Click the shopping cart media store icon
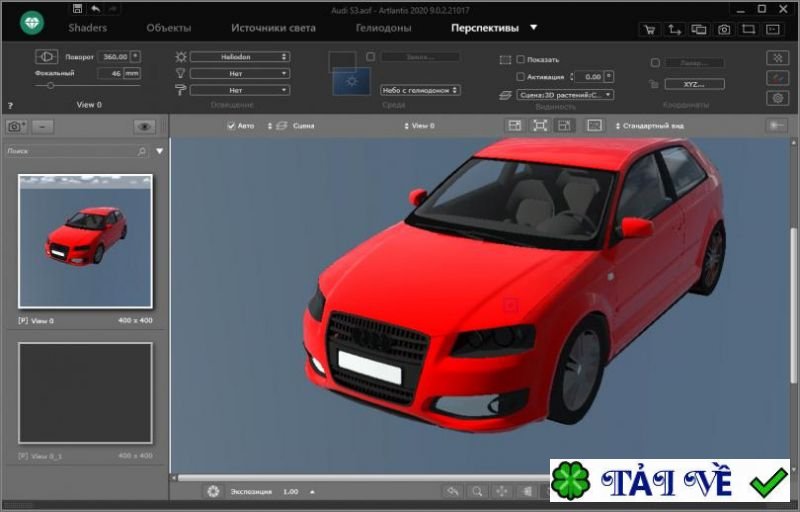This screenshot has height=512, width=800. pyautogui.click(x=651, y=30)
